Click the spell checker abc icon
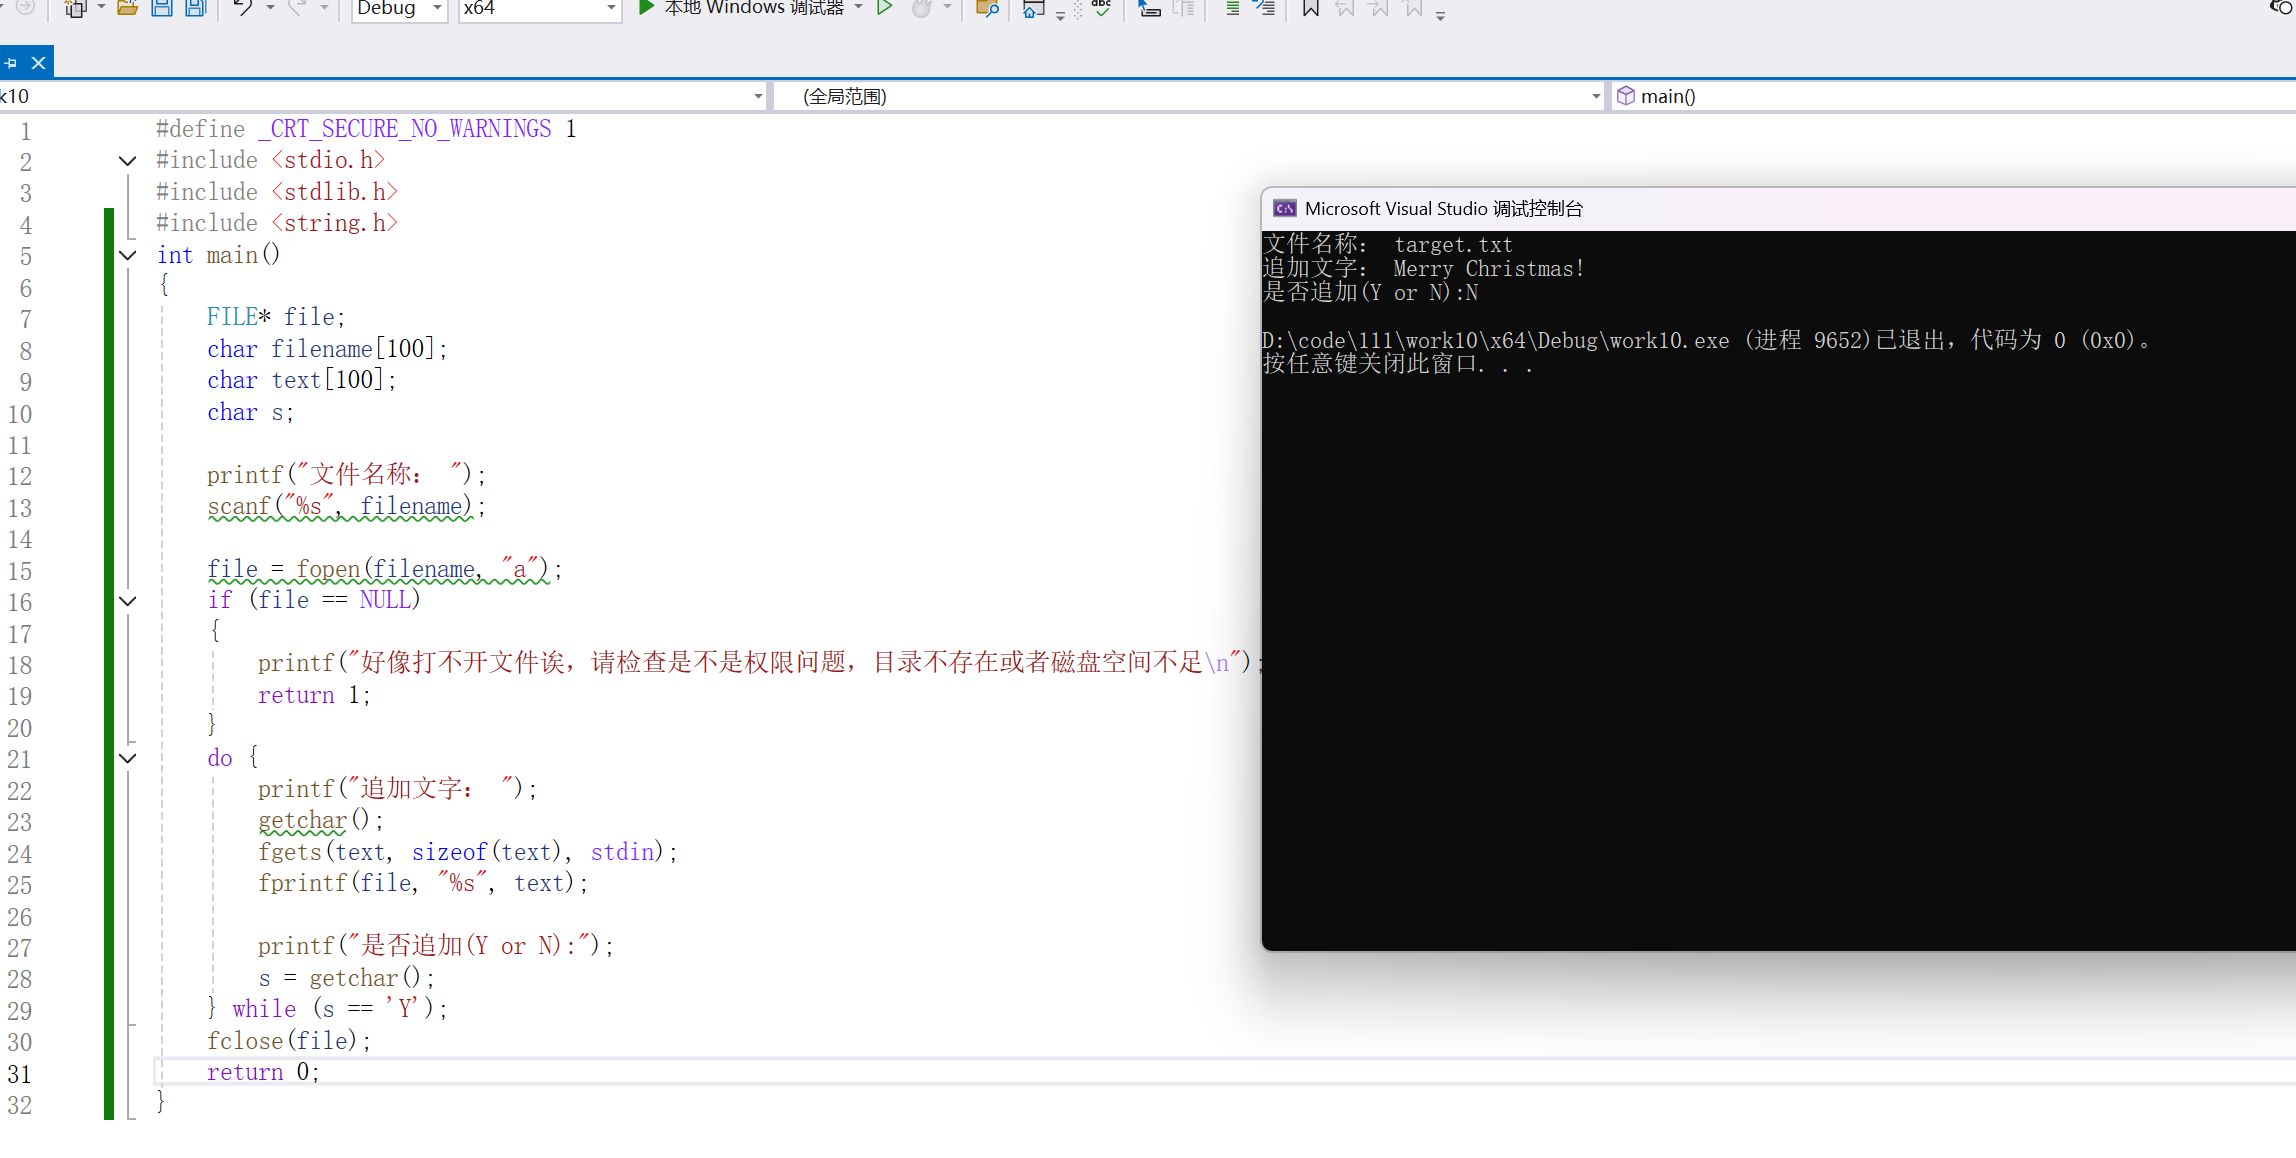This screenshot has width=2296, height=1158. [1101, 8]
